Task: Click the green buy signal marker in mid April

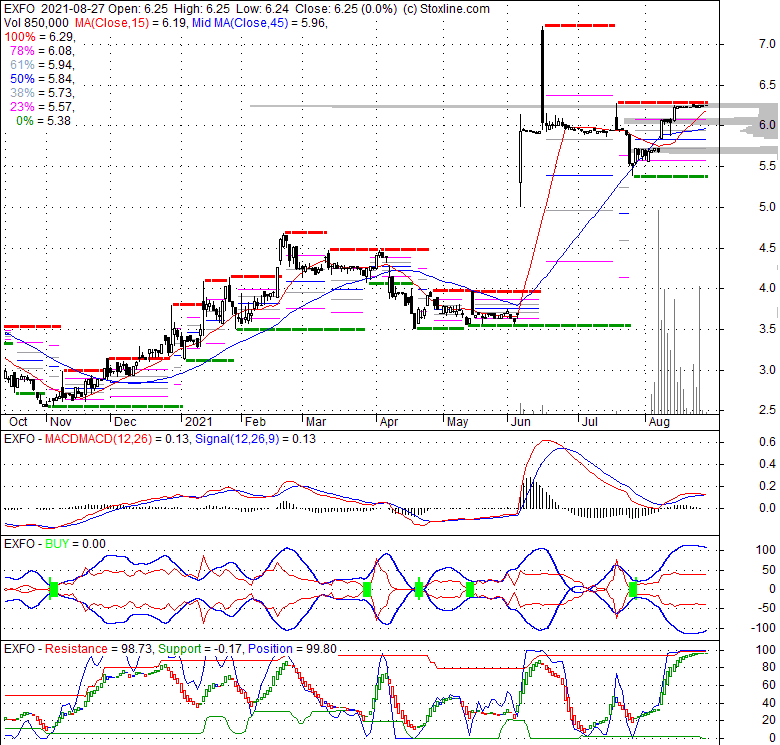Action: (x=419, y=589)
